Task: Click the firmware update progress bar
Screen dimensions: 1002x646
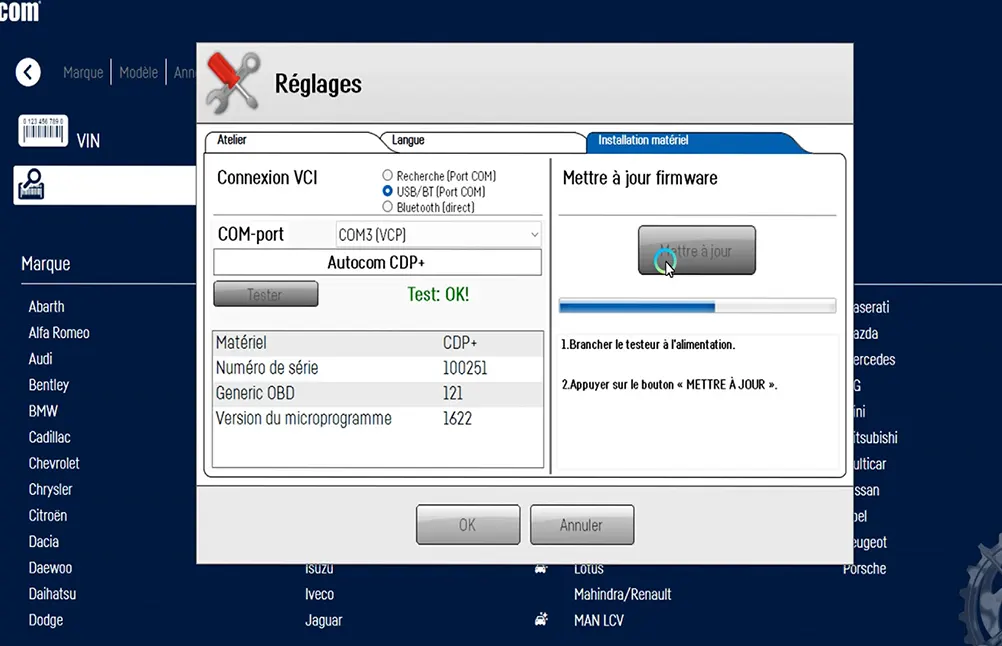Action: [x=697, y=306]
